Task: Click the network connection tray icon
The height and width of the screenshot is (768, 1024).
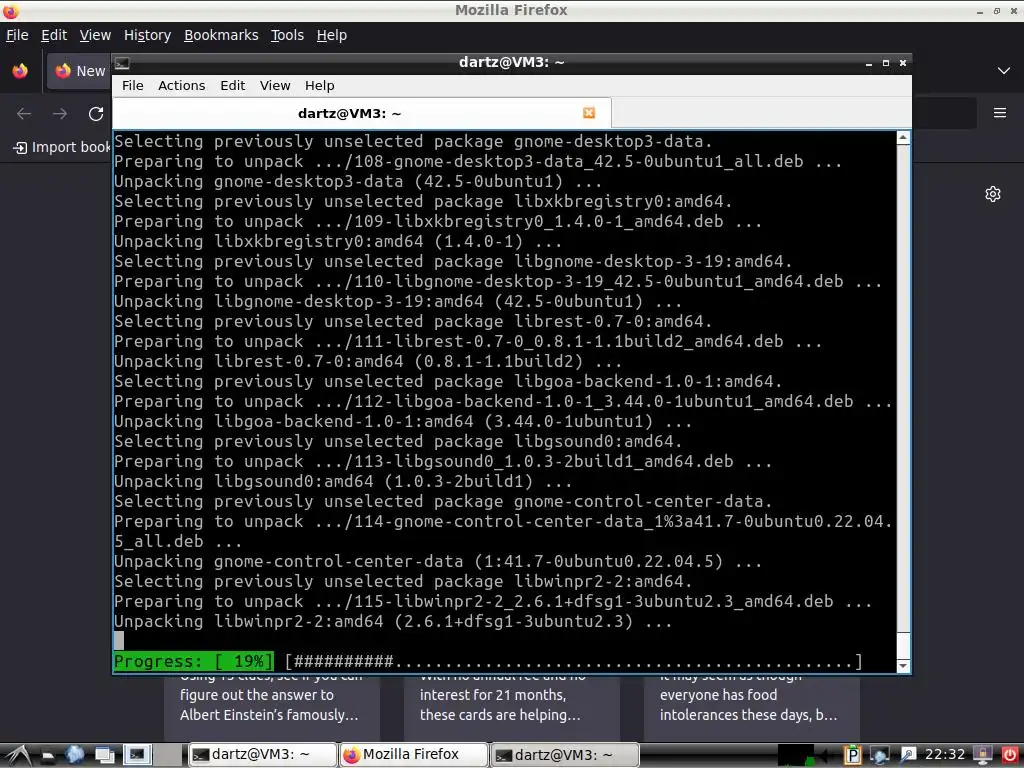Action: 880,755
